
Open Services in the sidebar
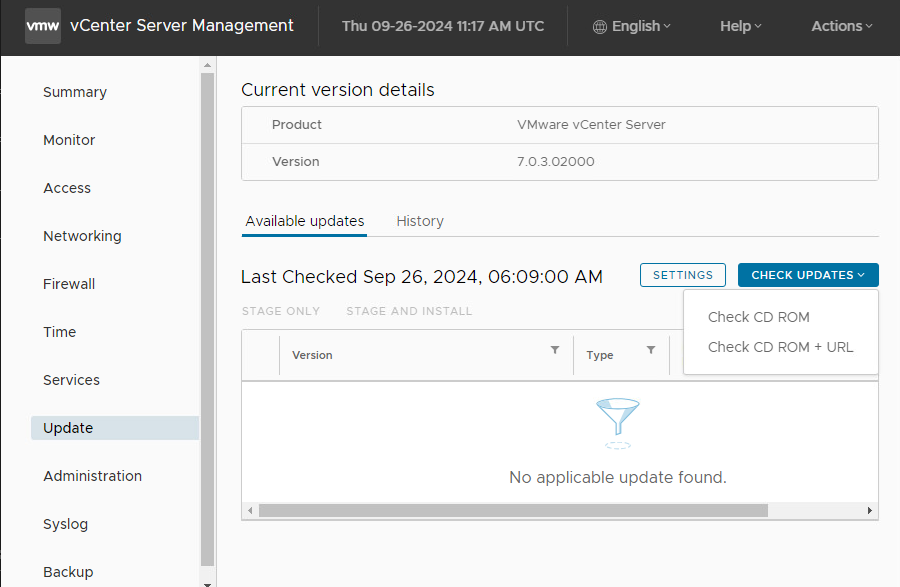point(71,380)
